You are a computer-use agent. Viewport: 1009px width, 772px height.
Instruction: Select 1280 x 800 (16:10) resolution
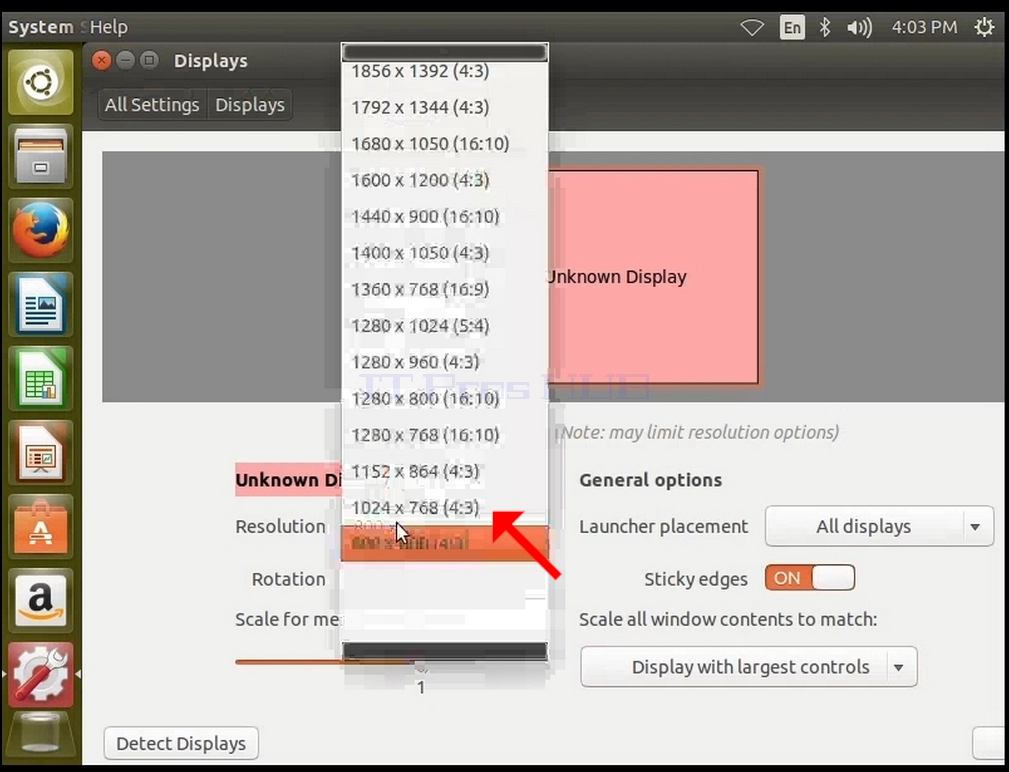point(445,398)
